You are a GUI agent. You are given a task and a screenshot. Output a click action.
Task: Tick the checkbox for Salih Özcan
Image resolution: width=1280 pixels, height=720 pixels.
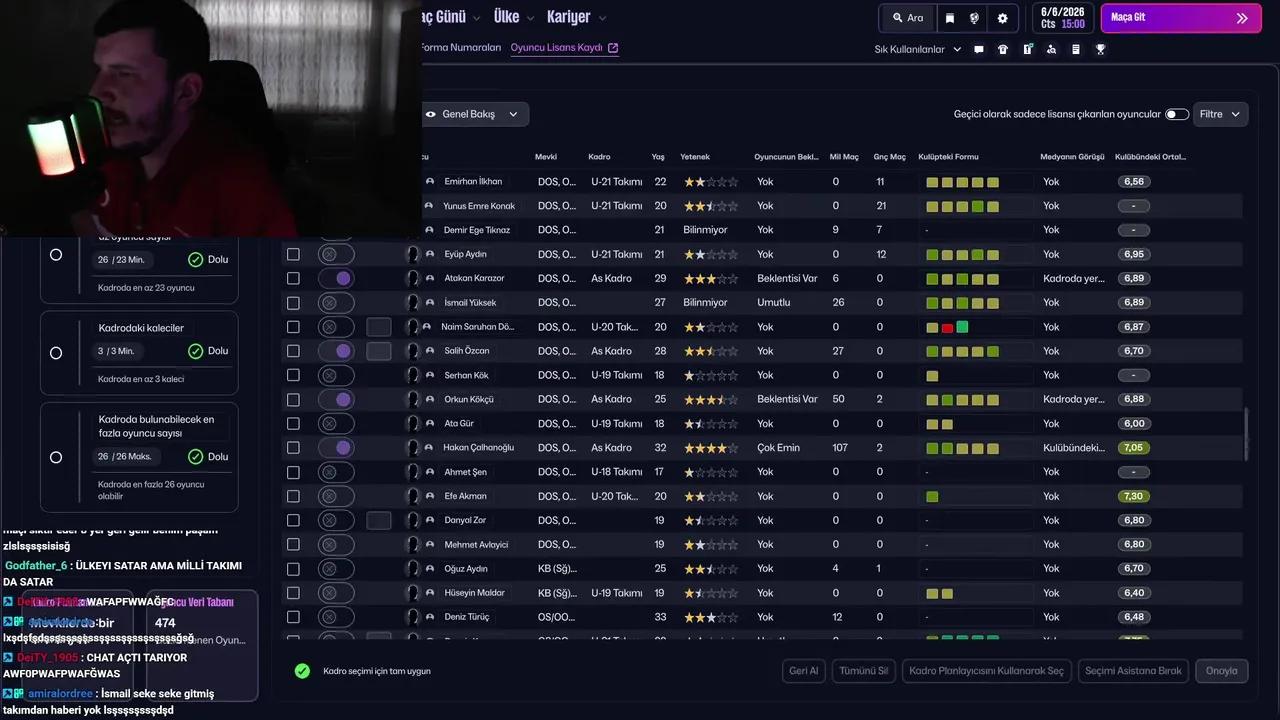point(293,351)
